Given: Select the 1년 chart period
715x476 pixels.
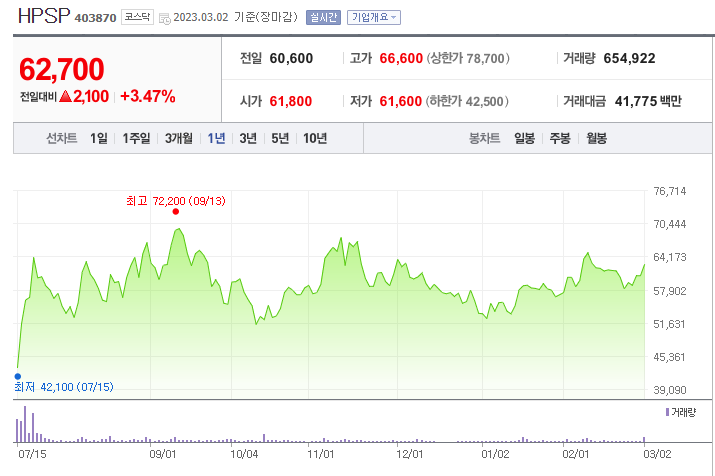Looking at the screenshot, I should (216, 139).
